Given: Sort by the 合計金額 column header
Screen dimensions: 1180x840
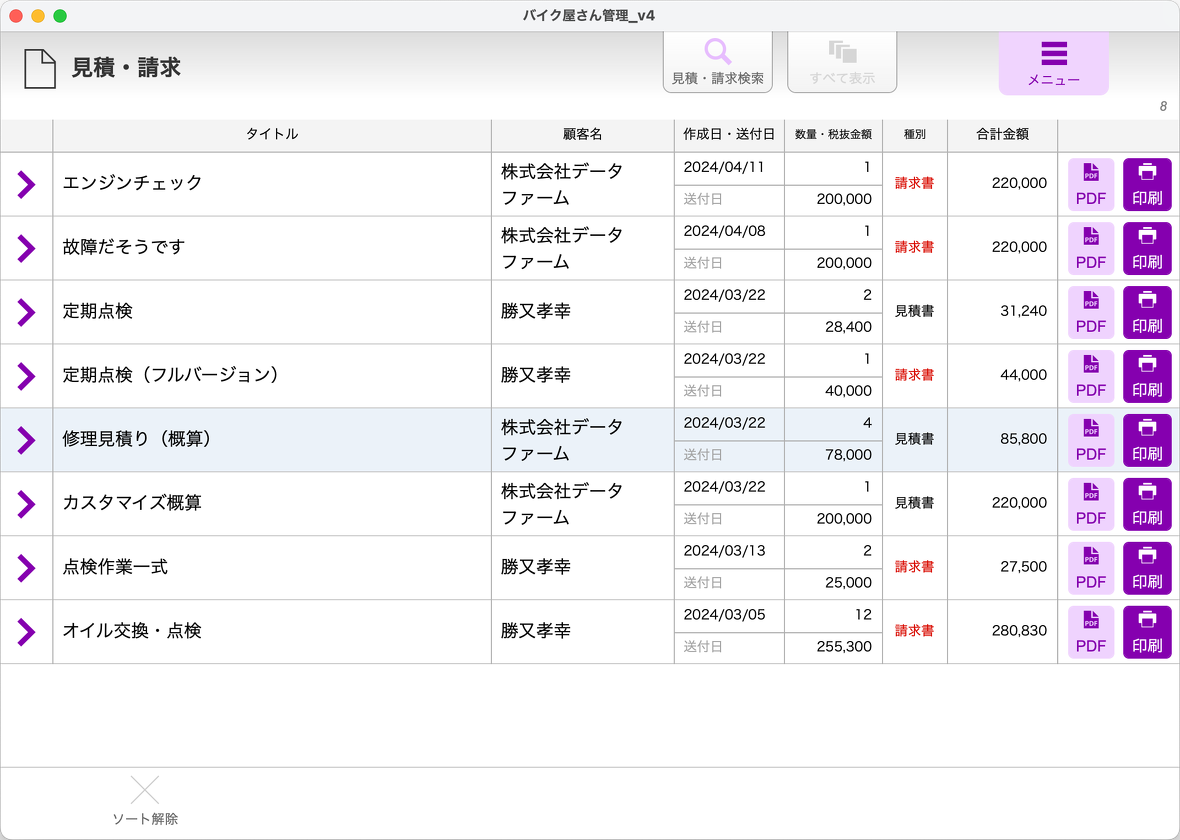Looking at the screenshot, I should pos(1002,134).
